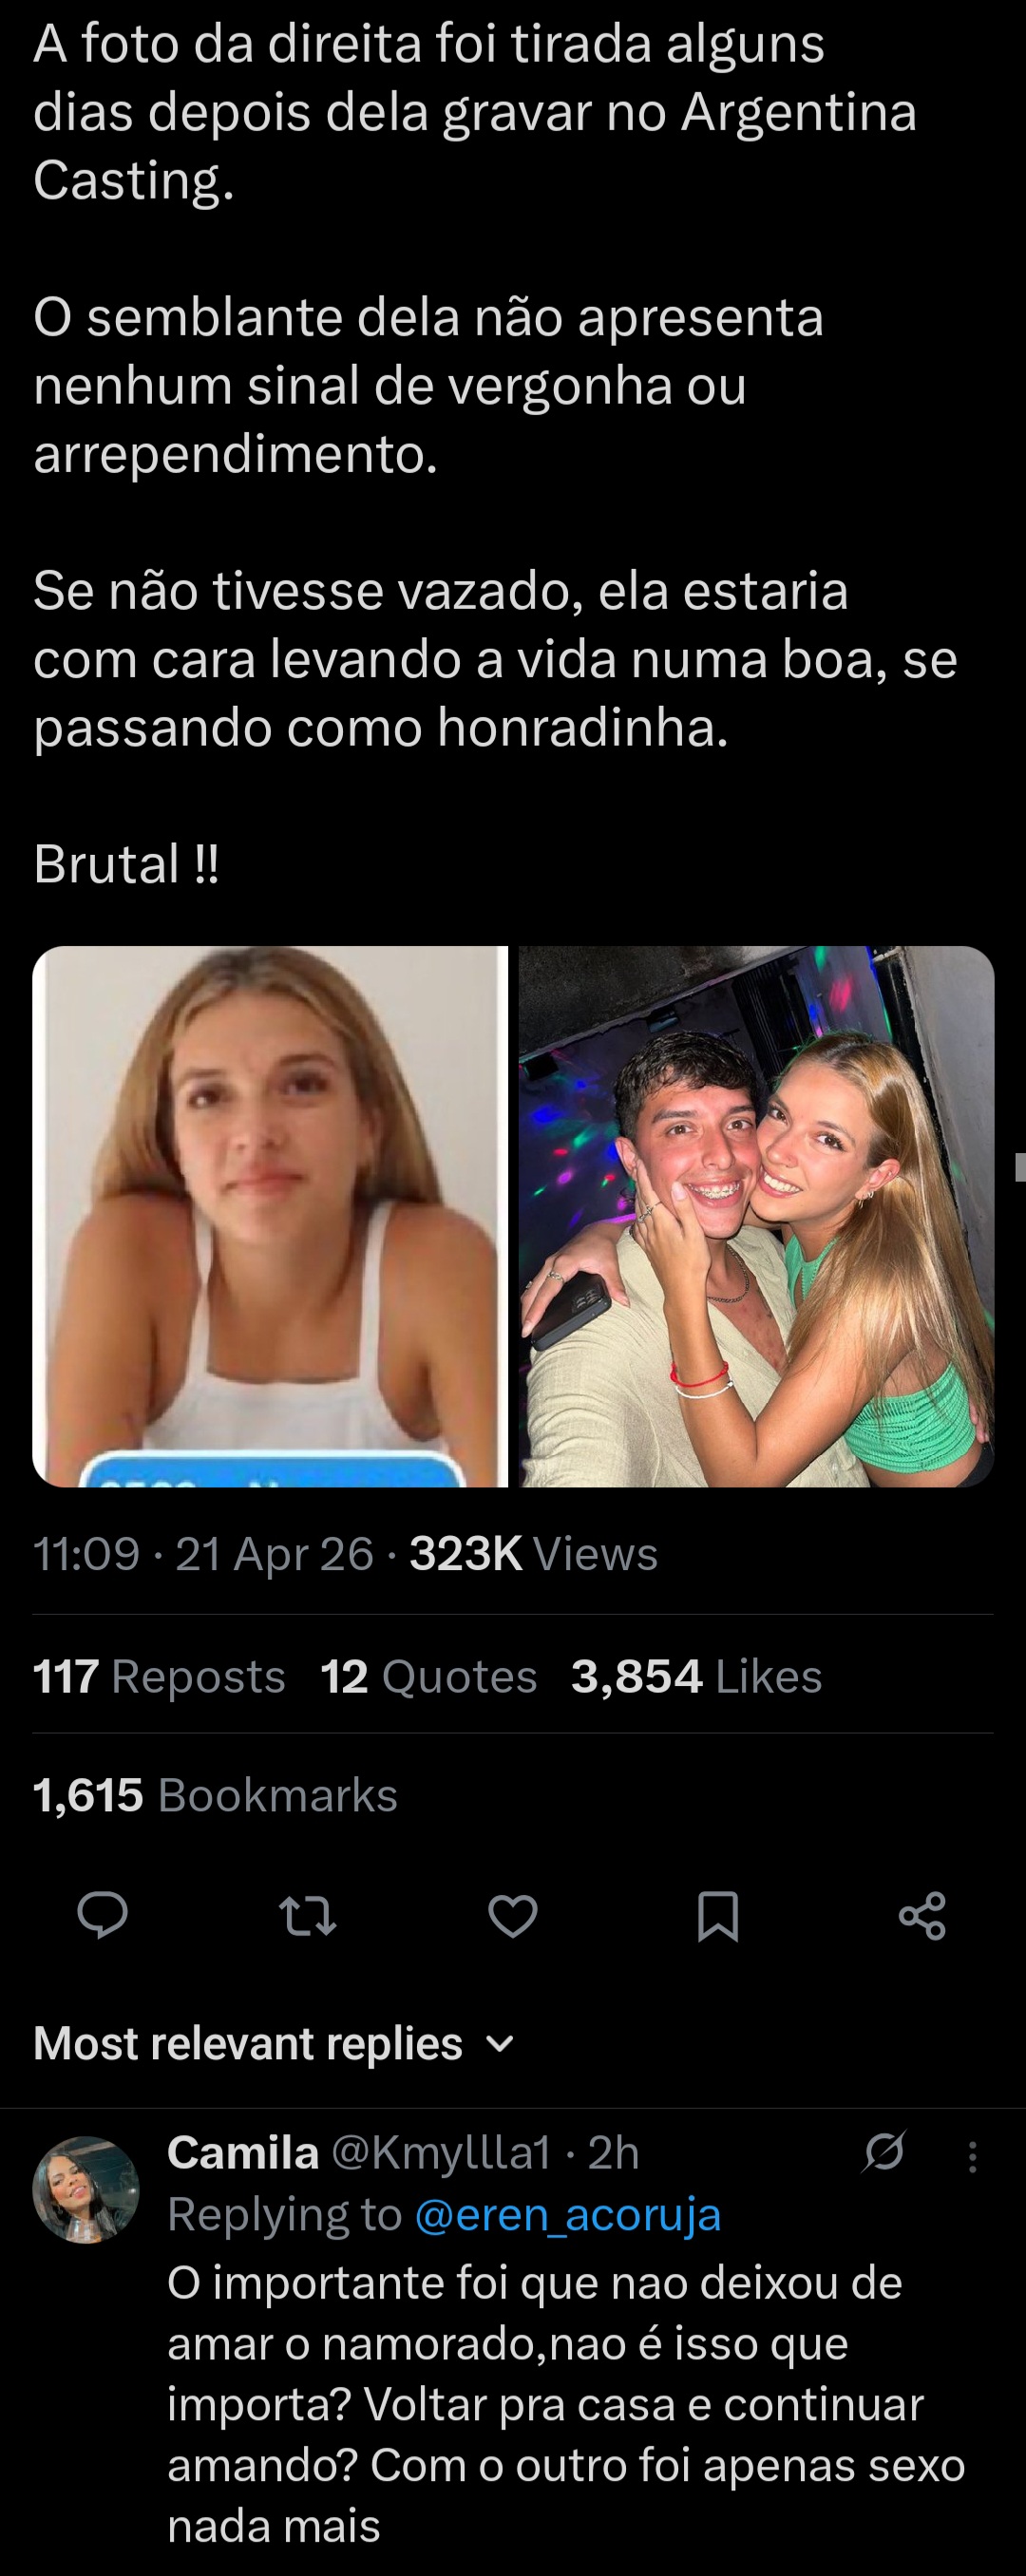Open Camila's profile picture avatar
Screen dimensions: 1026x2576
pos(86,2190)
